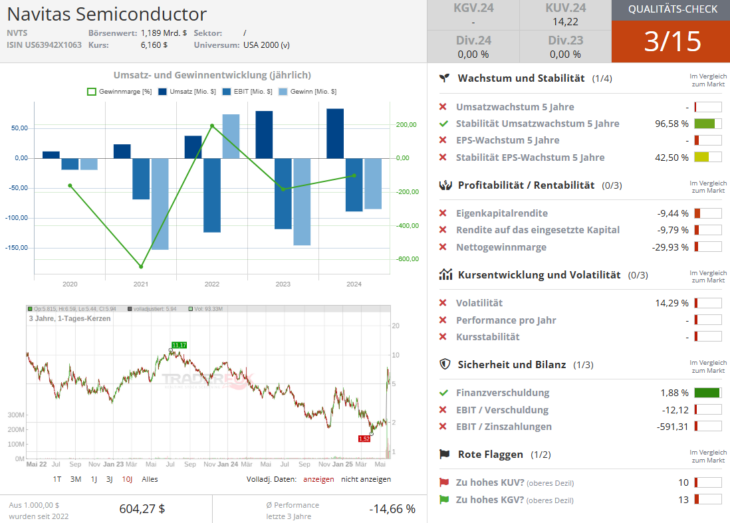
Task: Open the Div.23 0,00 % tile
Action: (x=566, y=47)
